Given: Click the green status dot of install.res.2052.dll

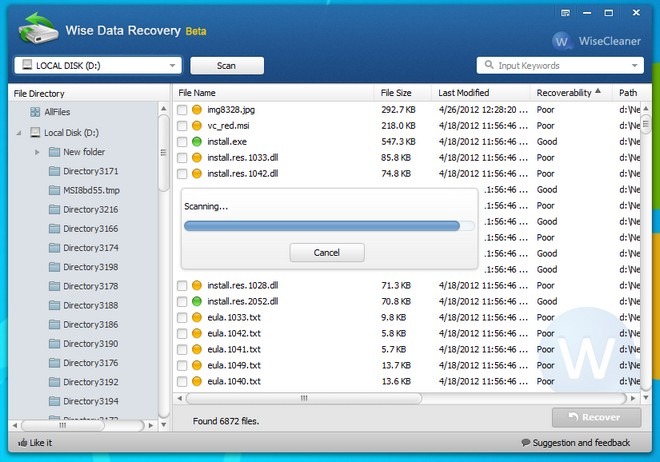Looking at the screenshot, I should pyautogui.click(x=197, y=301).
